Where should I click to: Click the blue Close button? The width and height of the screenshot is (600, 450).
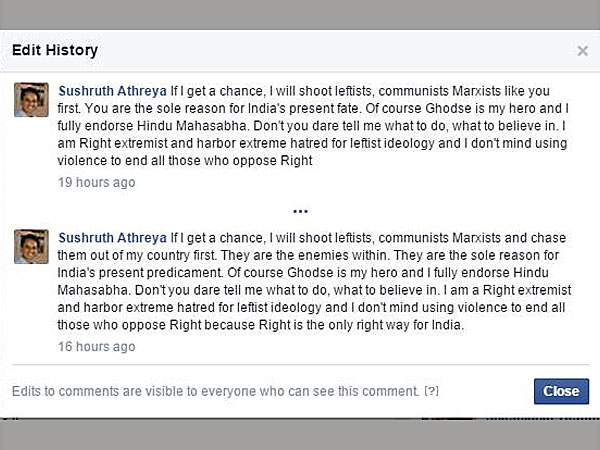pyautogui.click(x=561, y=391)
